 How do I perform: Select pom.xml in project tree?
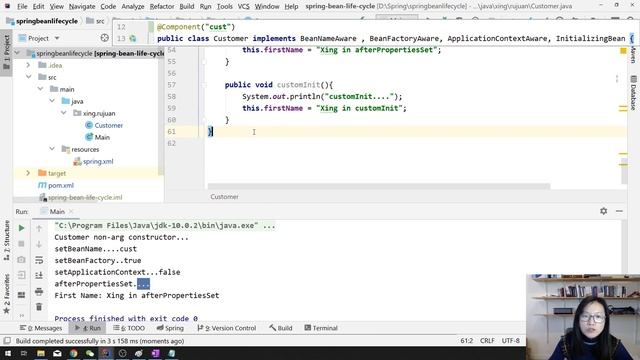tap(61, 185)
